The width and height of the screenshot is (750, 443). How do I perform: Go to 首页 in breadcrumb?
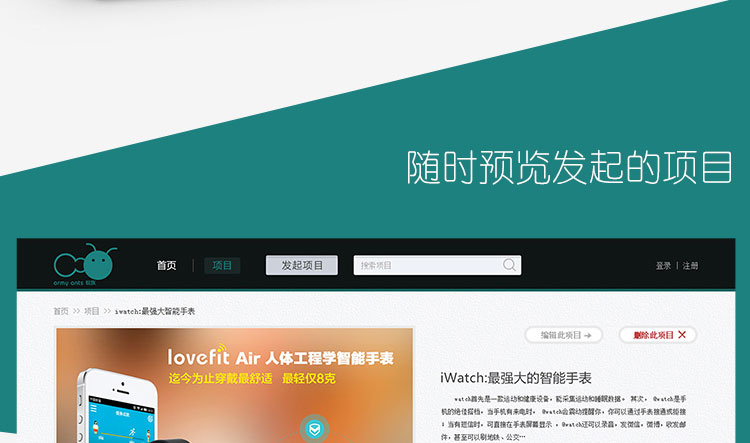click(61, 311)
